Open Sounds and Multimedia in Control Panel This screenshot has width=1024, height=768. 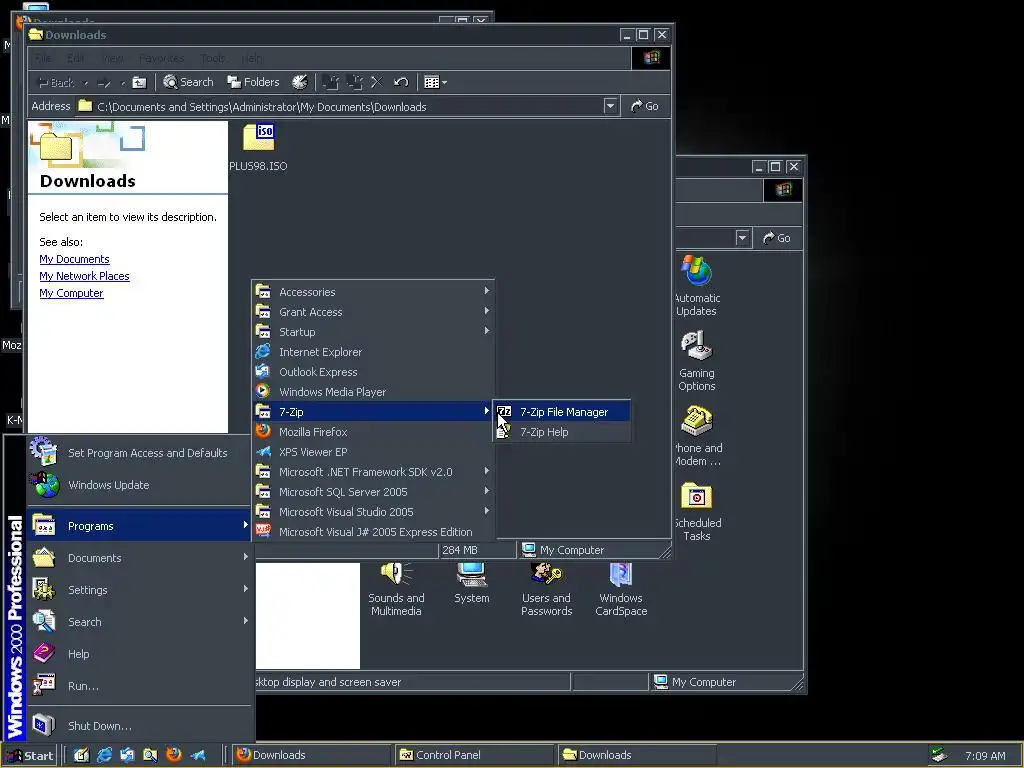tap(396, 590)
